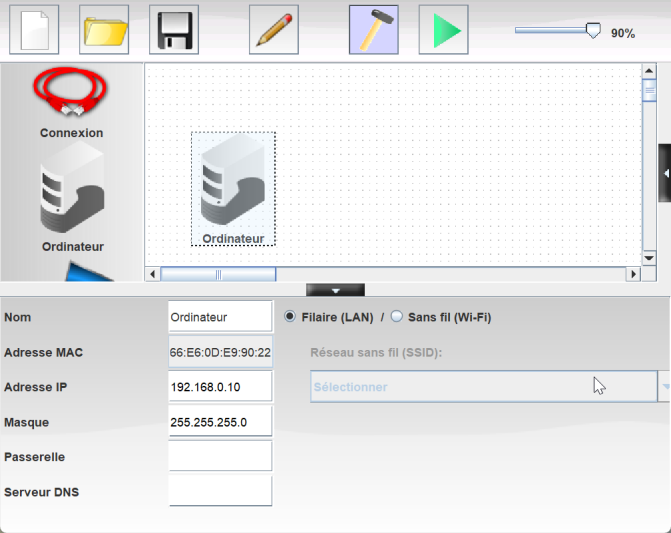The height and width of the screenshot is (533, 671).
Task: Switch to documentation mode with the pencil icon
Action: tap(274, 30)
